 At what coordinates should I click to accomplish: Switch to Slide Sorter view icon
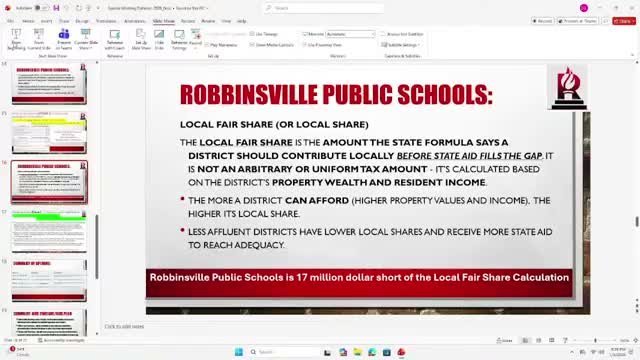click(x=538, y=340)
